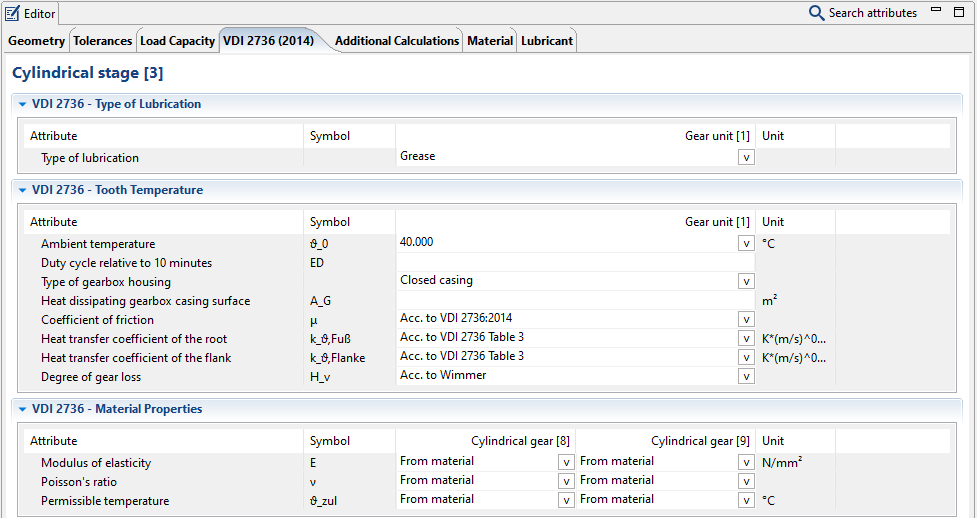
Task: Collapse VDI 2736 Type of Lubrication section
Action: [22, 104]
